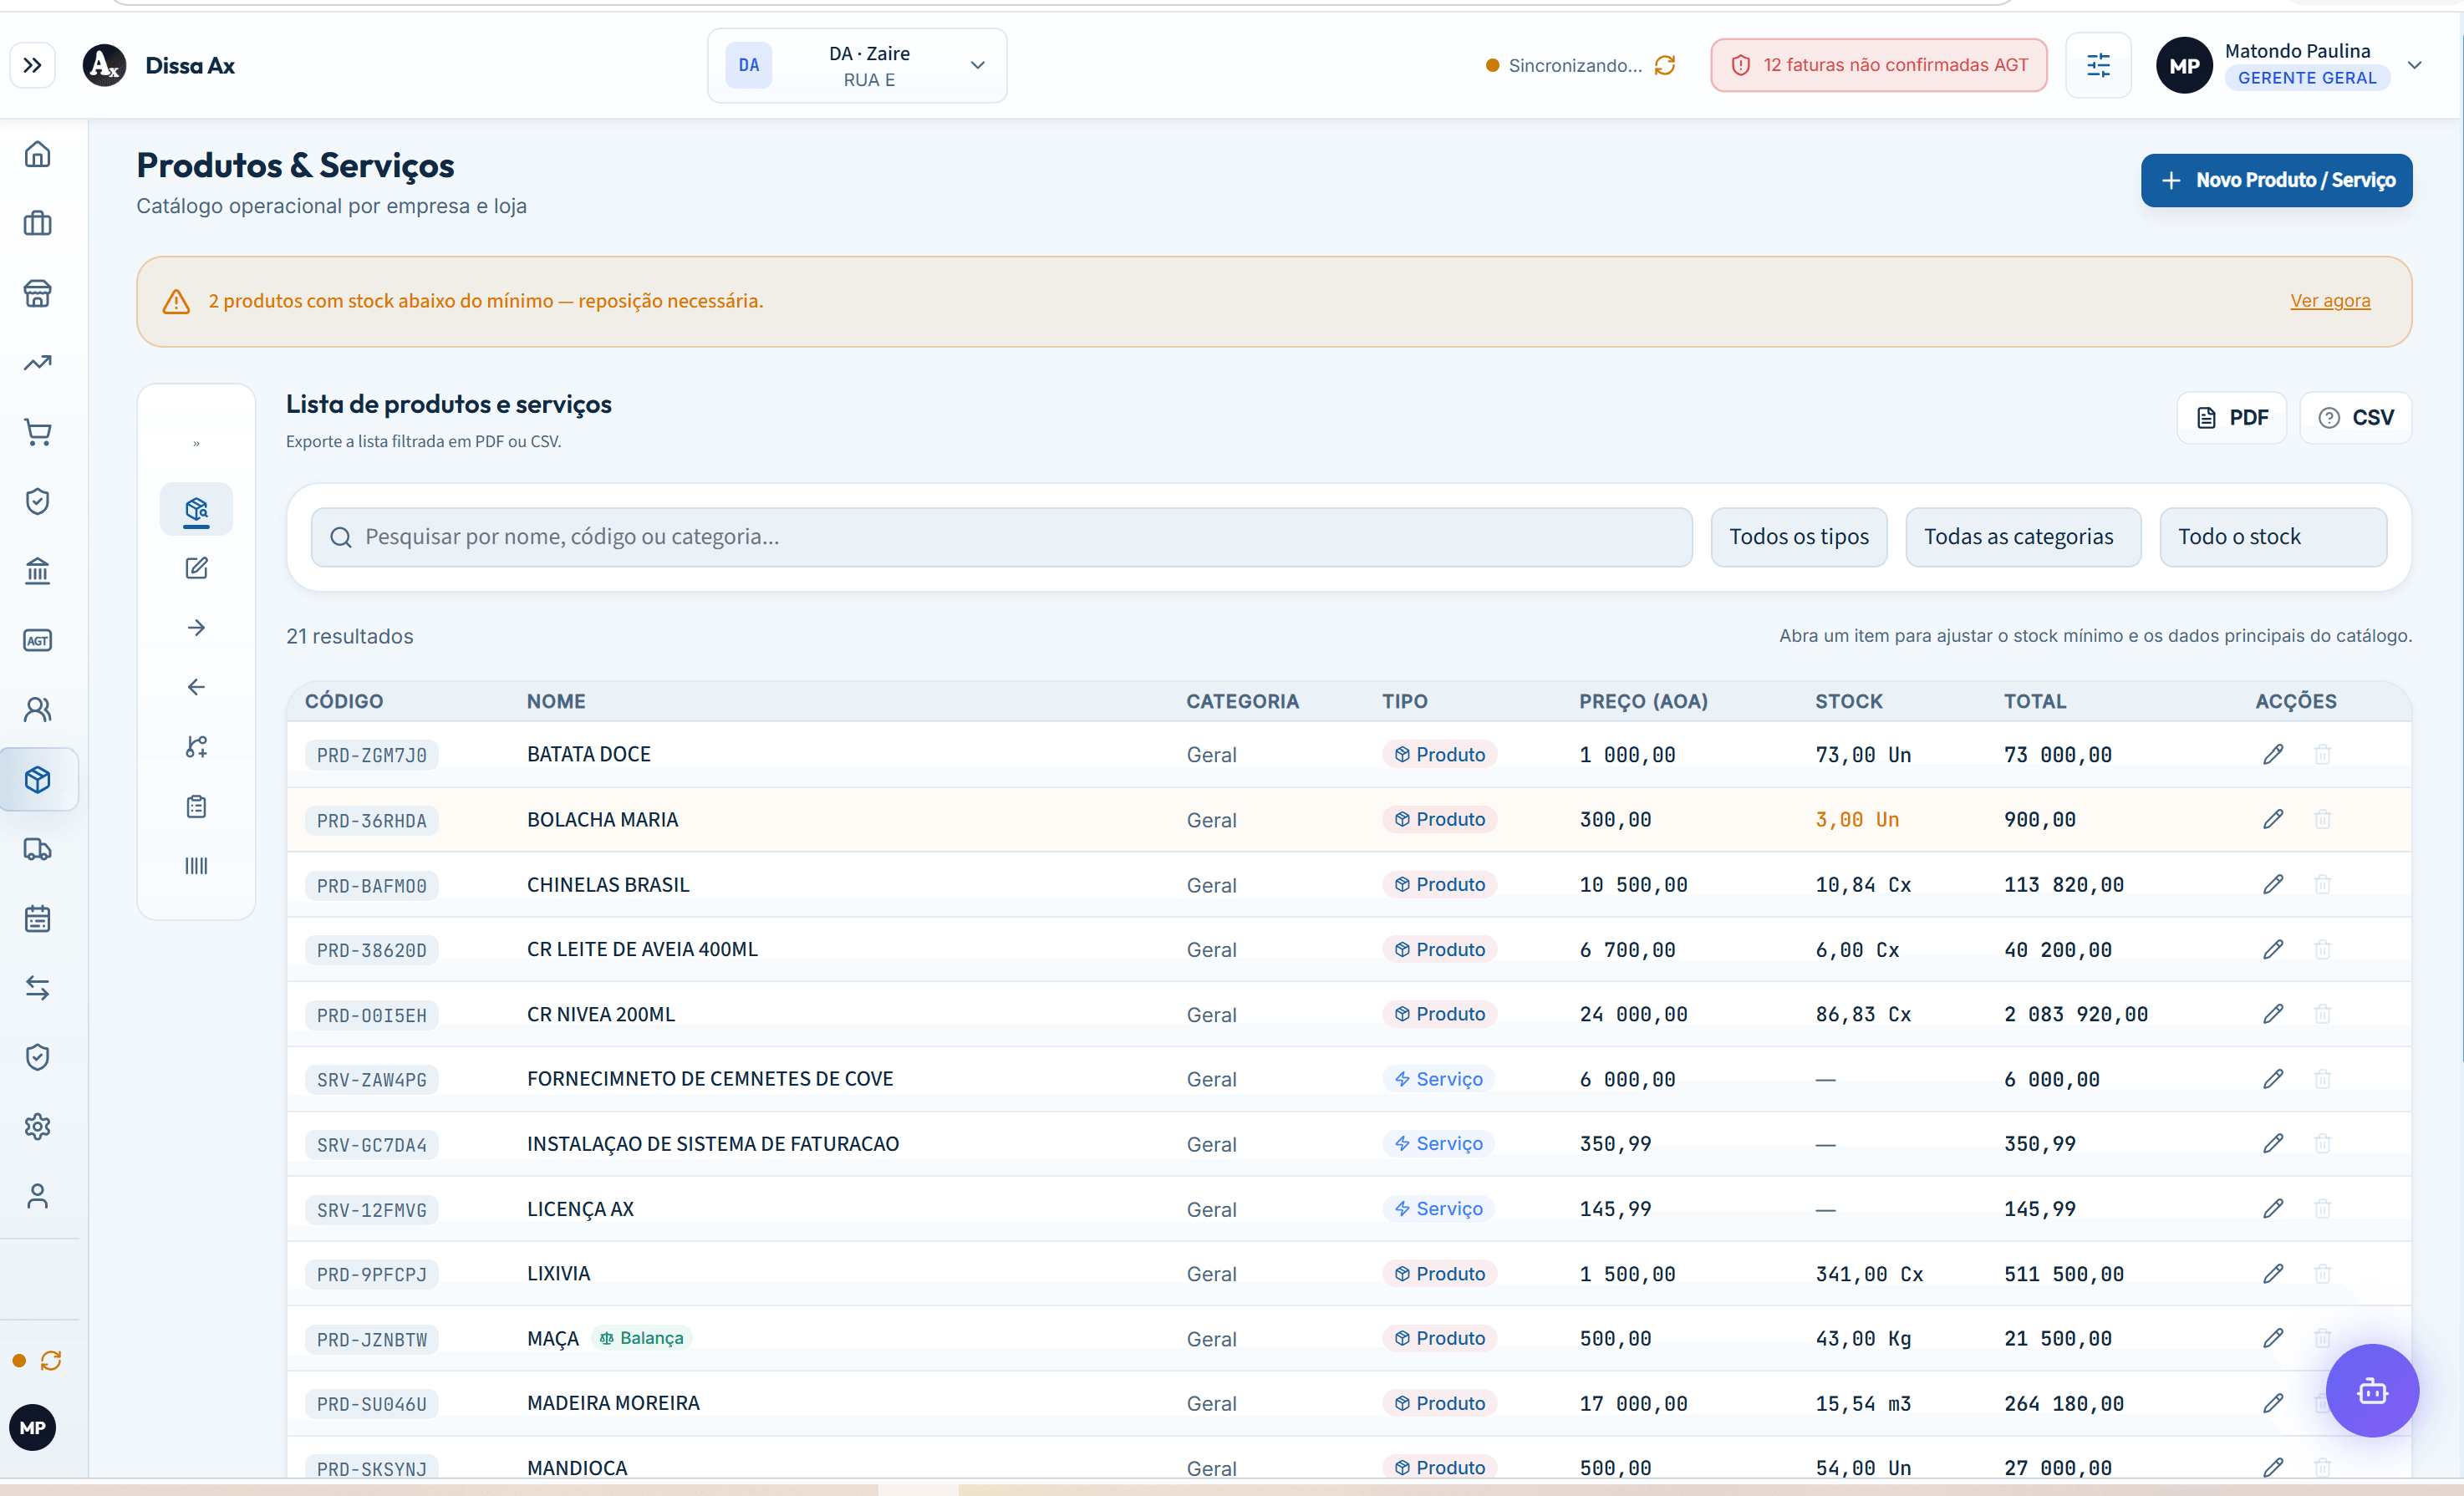This screenshot has width=2464, height=1496.
Task: Open the DA Zaire store selector dropdown
Action: (857, 66)
